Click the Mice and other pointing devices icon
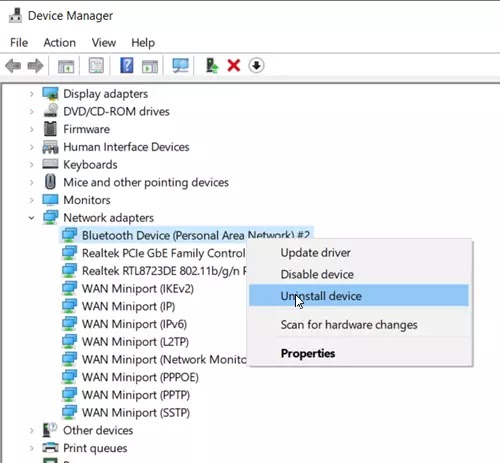The height and width of the screenshot is (463, 500). tap(50, 182)
